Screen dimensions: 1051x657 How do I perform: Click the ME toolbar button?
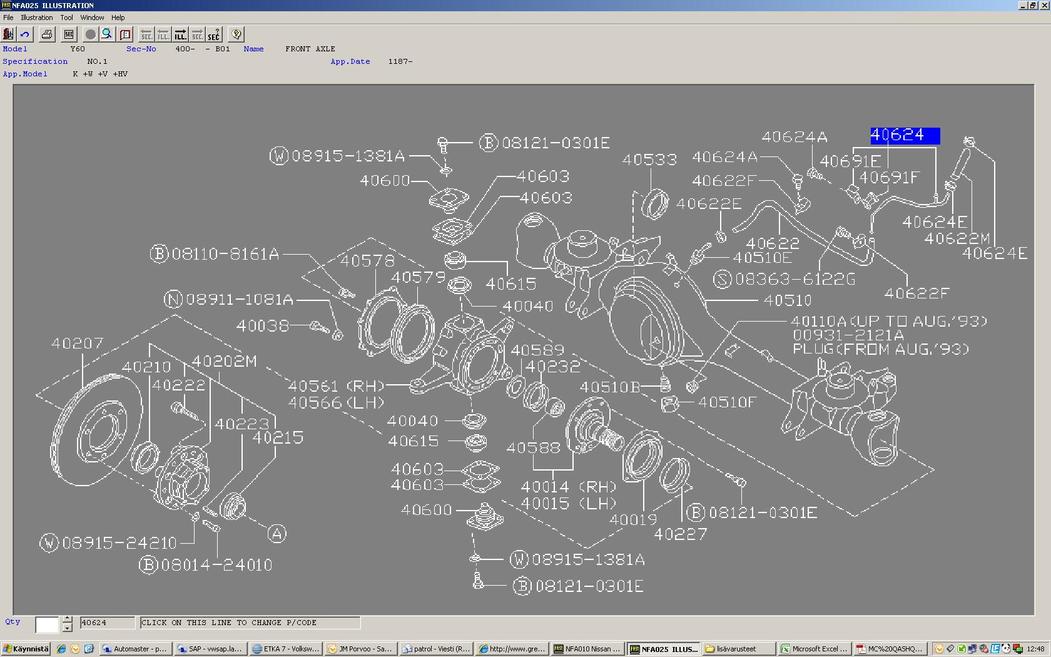[69, 34]
